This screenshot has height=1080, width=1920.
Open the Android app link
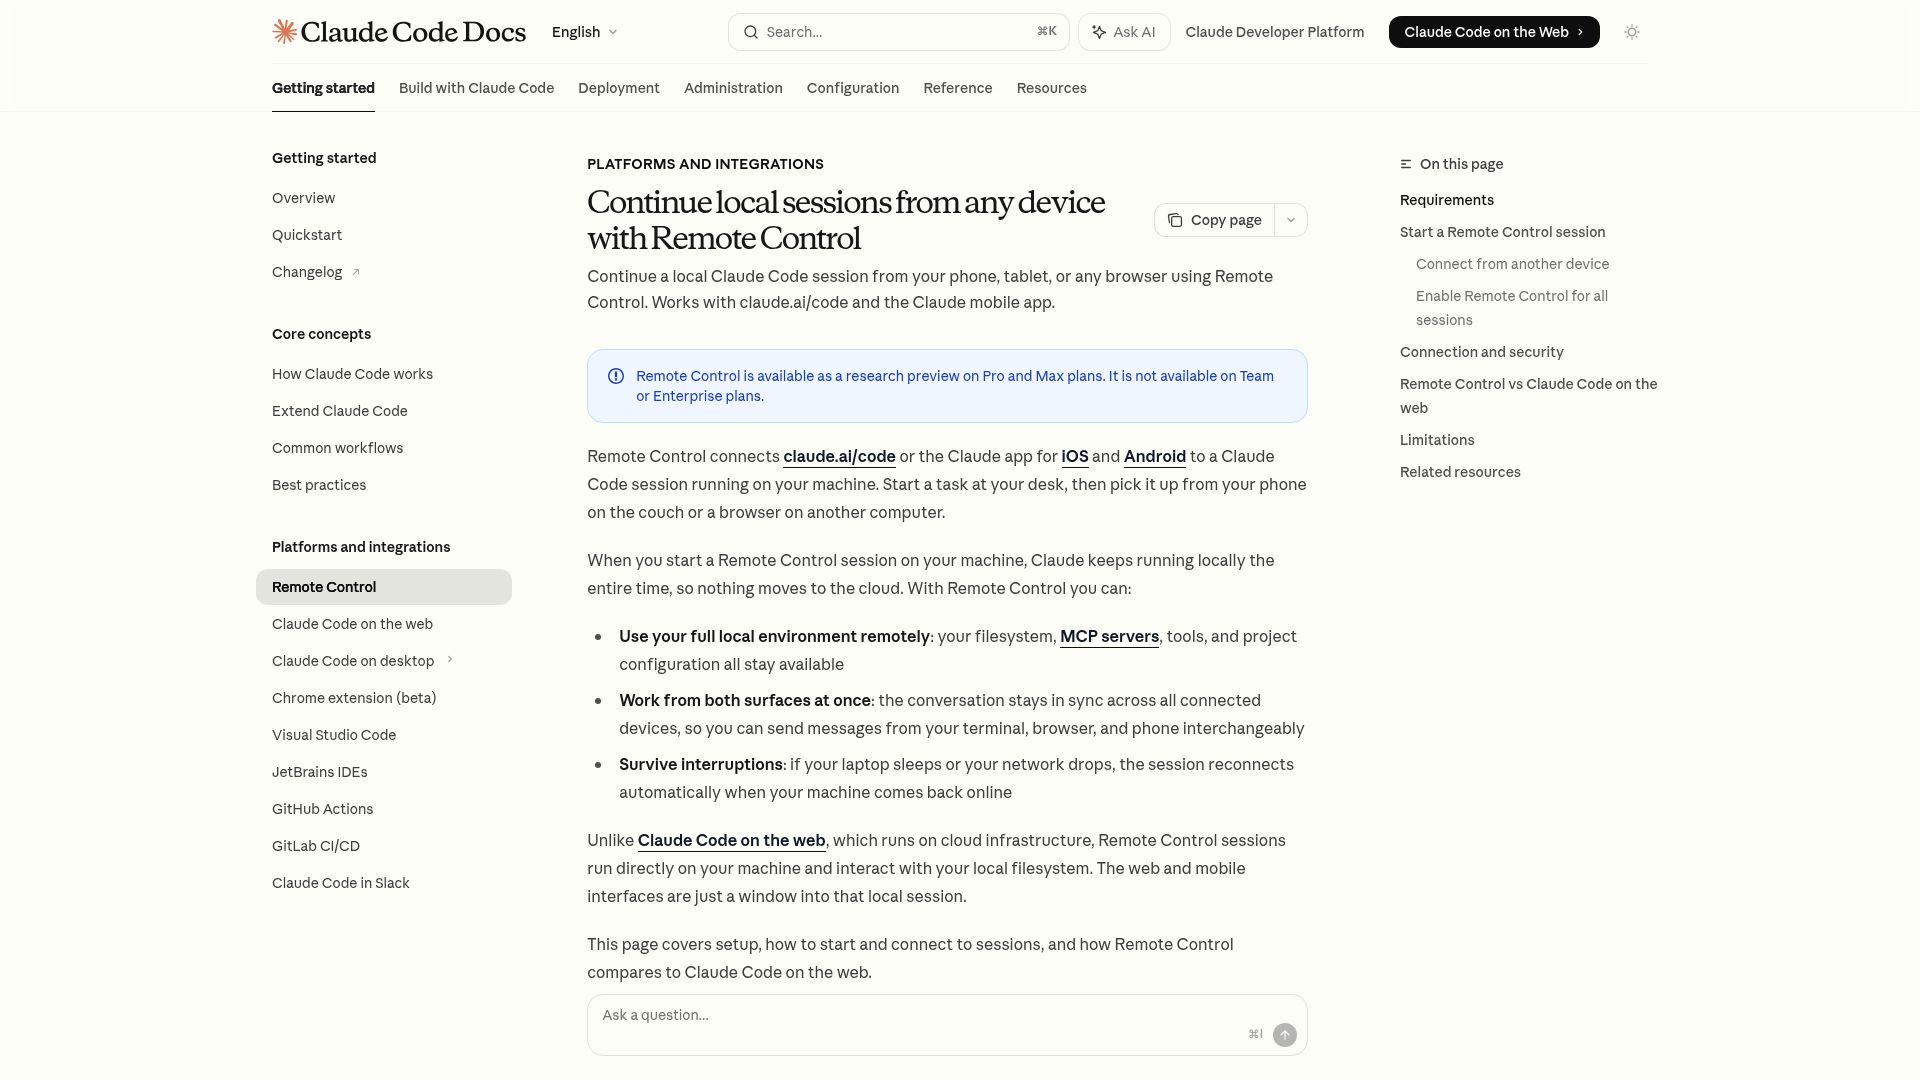tap(1155, 457)
